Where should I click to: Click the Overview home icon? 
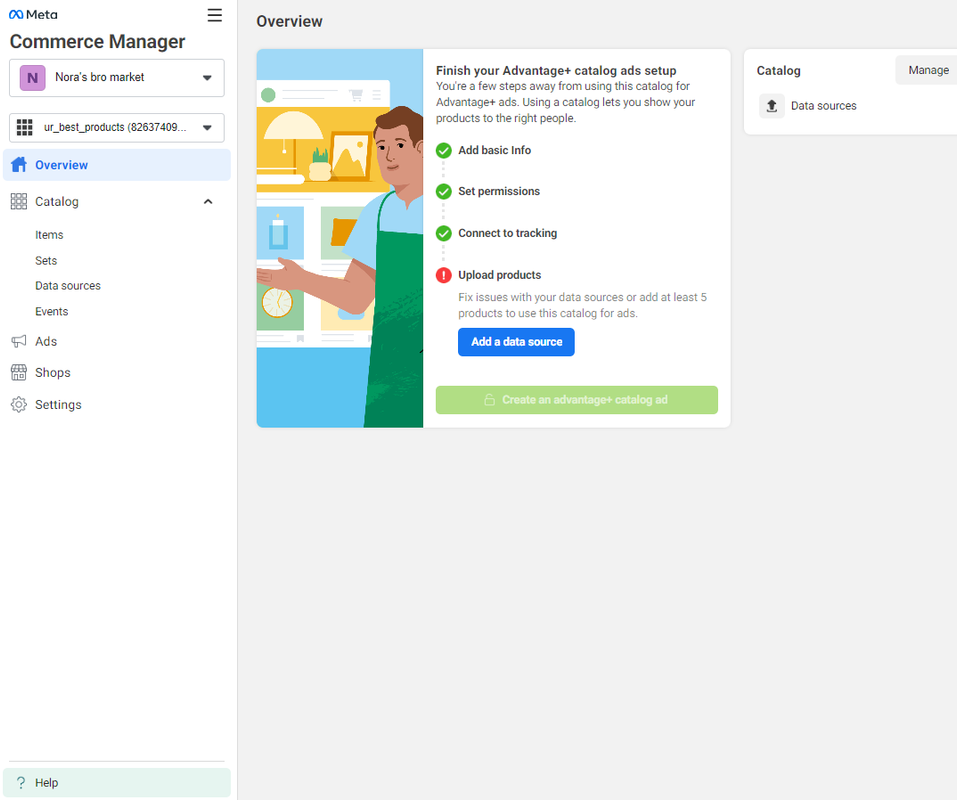tap(19, 165)
